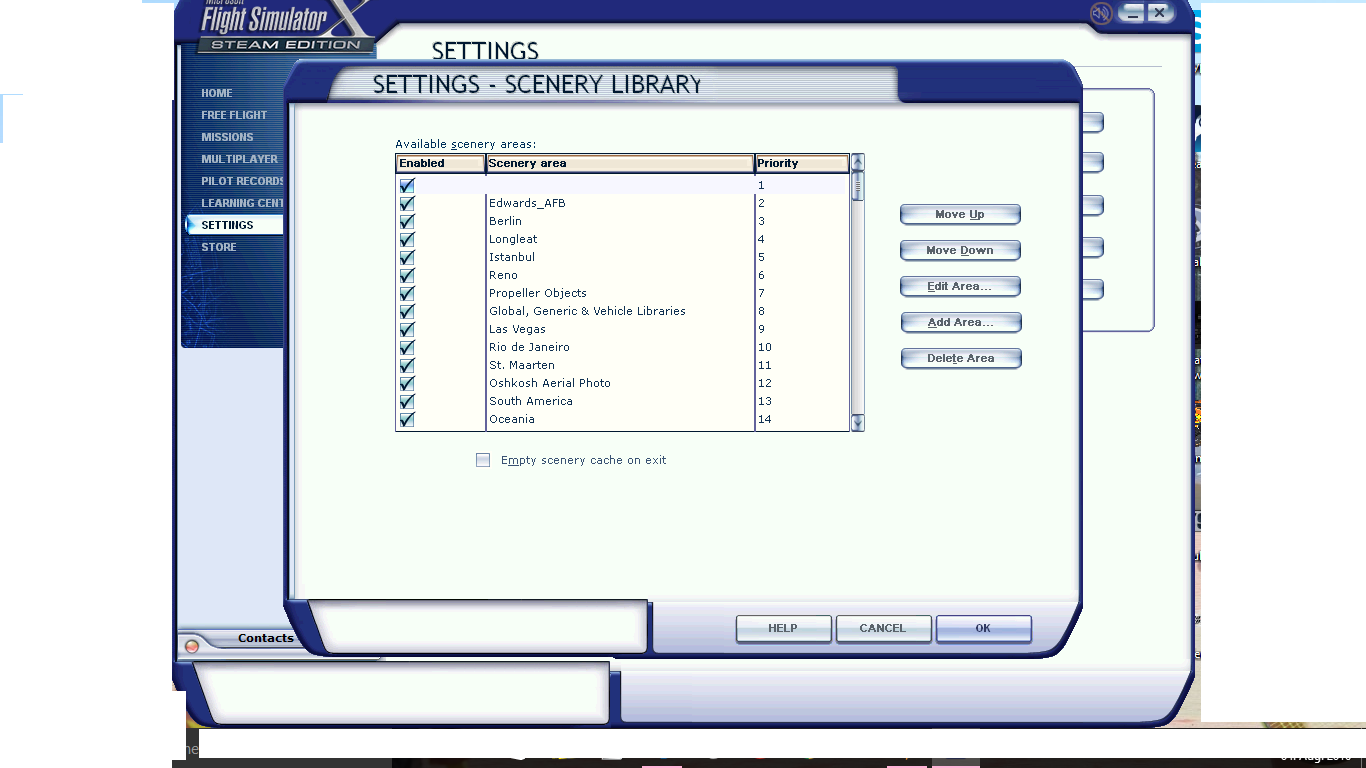Click the muted sound speaker icon
1366x768 pixels.
click(x=1101, y=13)
